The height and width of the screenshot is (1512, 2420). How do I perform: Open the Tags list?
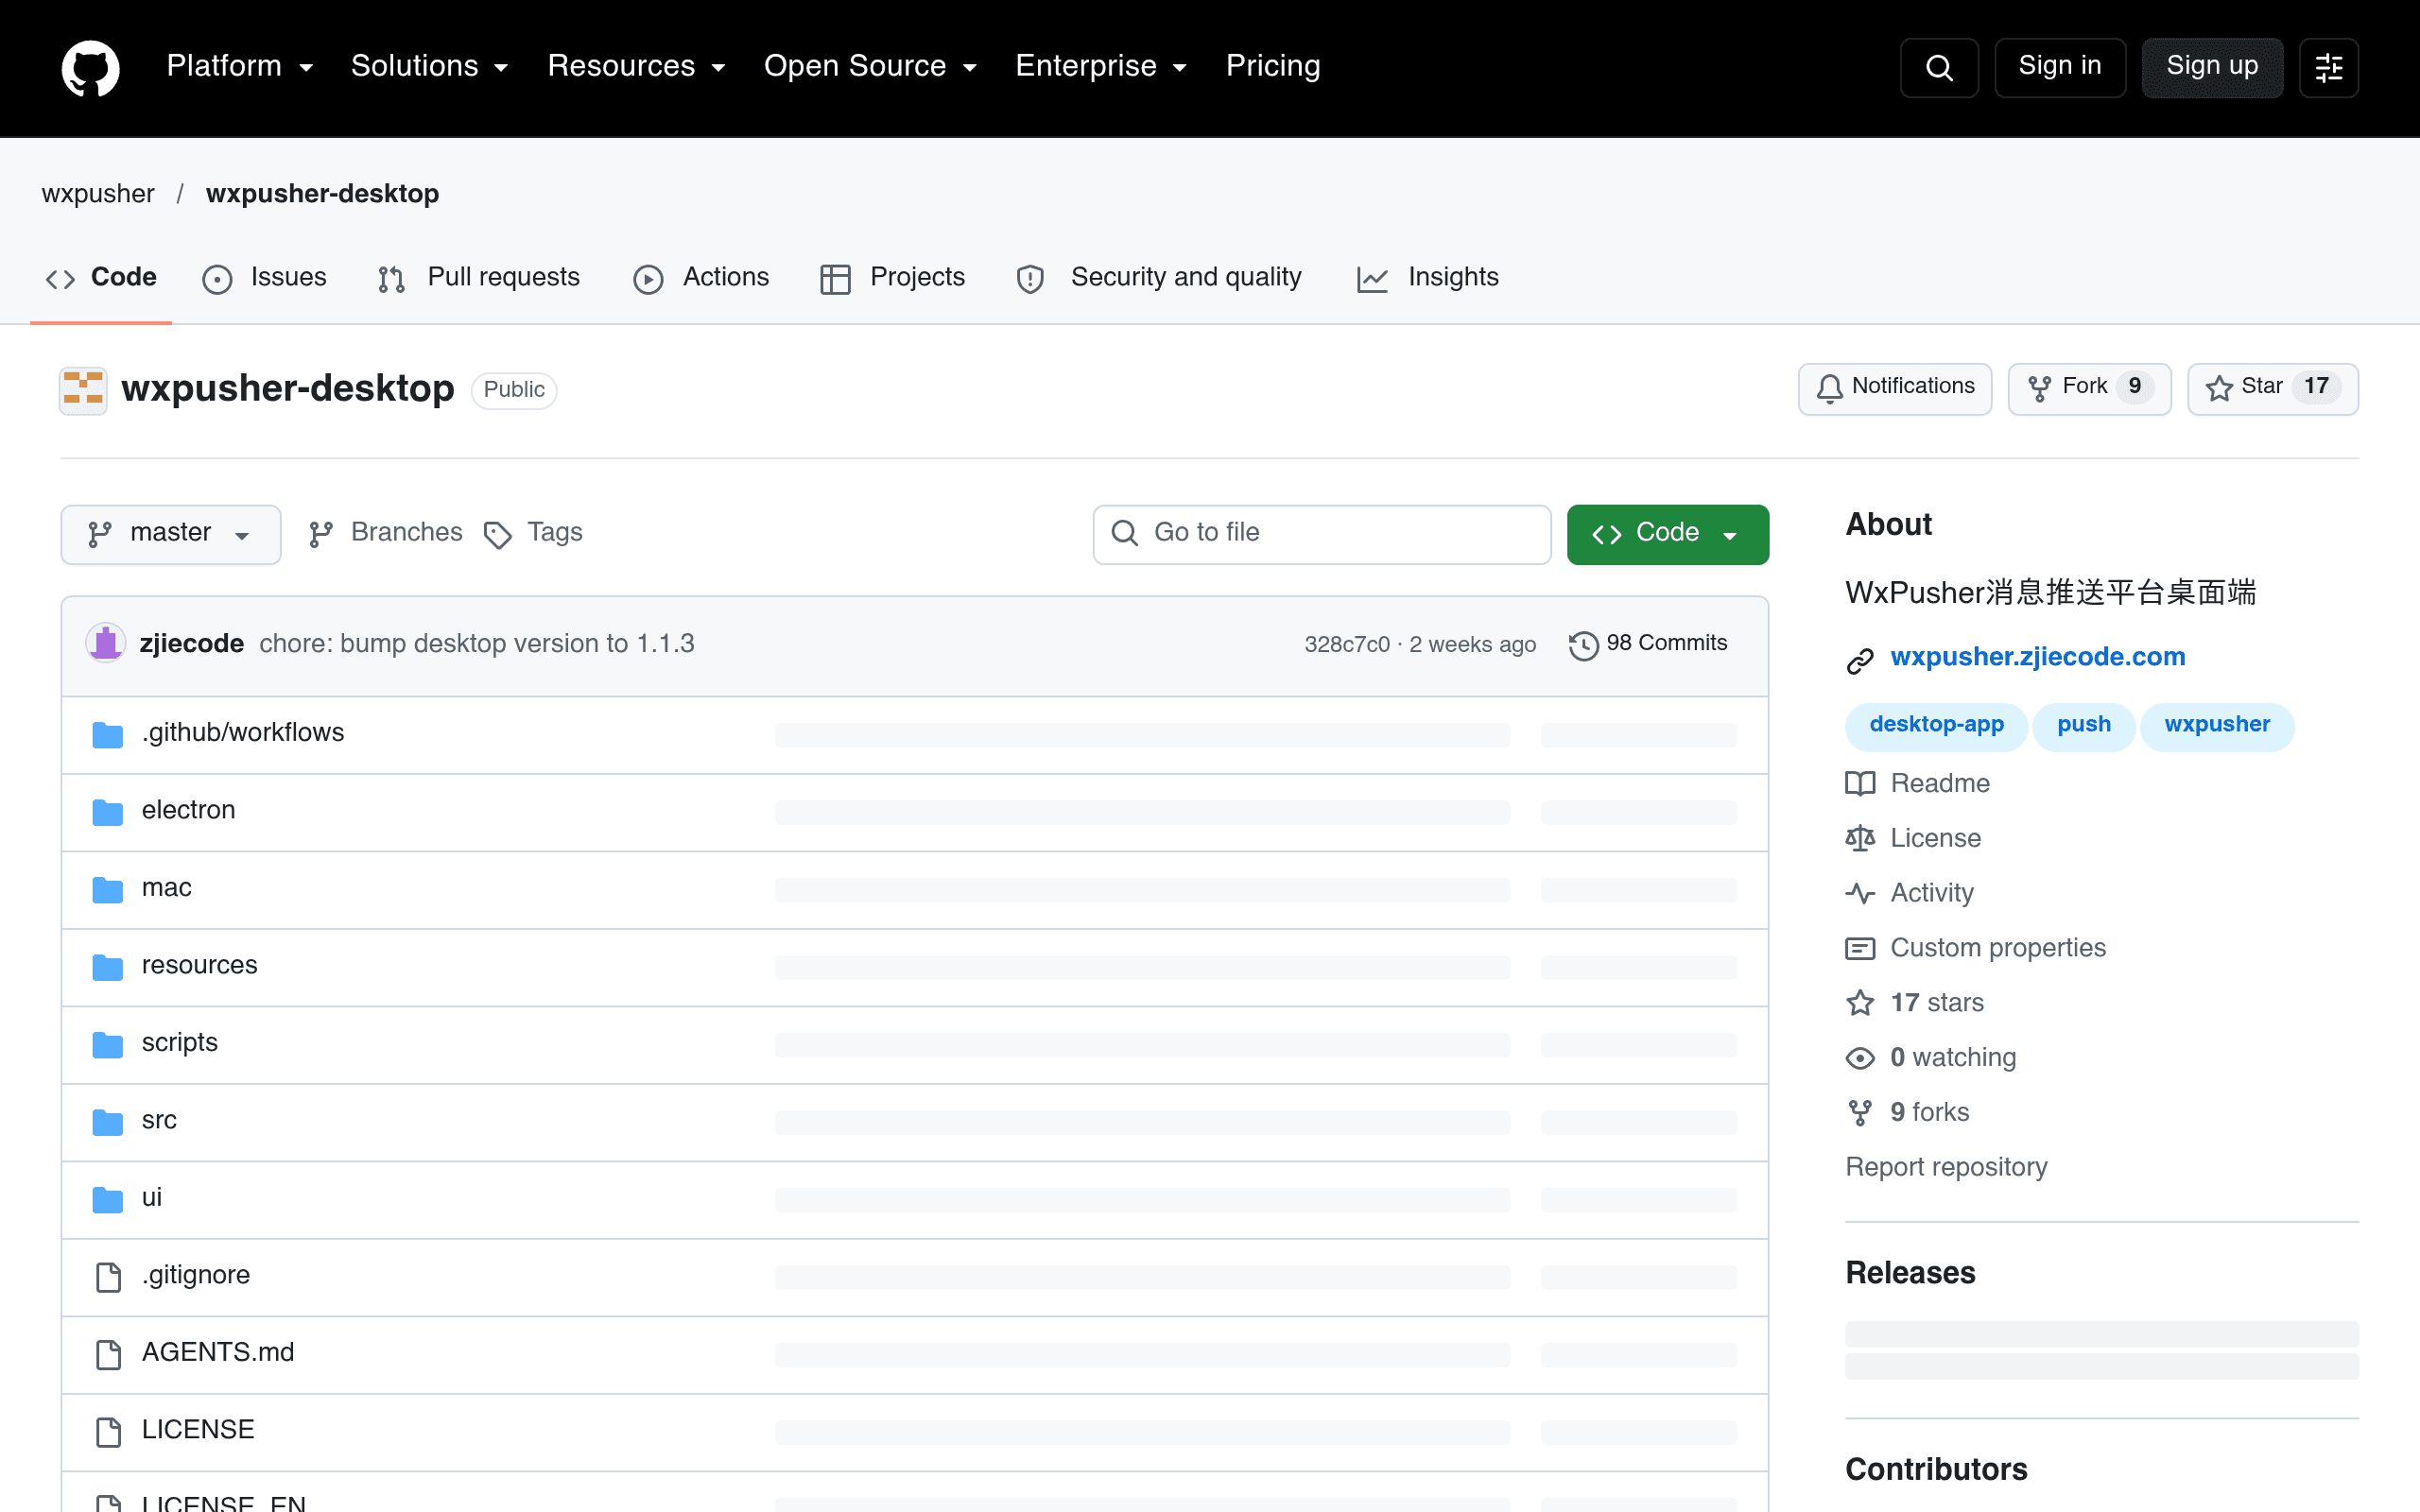(533, 533)
